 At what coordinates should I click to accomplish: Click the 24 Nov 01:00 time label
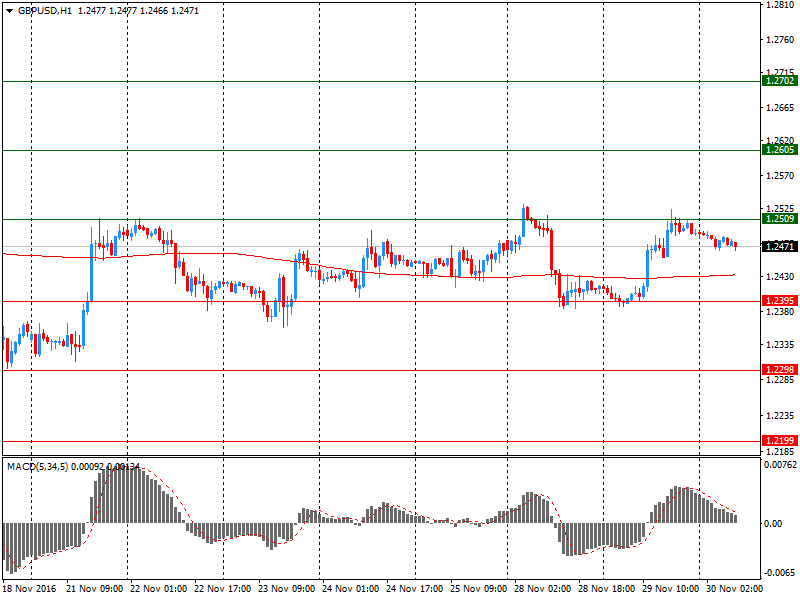click(351, 588)
